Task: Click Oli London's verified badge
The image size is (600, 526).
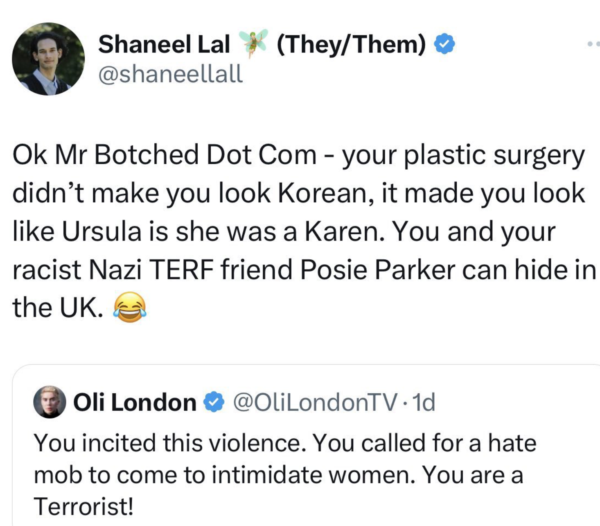Action: pyautogui.click(x=213, y=403)
